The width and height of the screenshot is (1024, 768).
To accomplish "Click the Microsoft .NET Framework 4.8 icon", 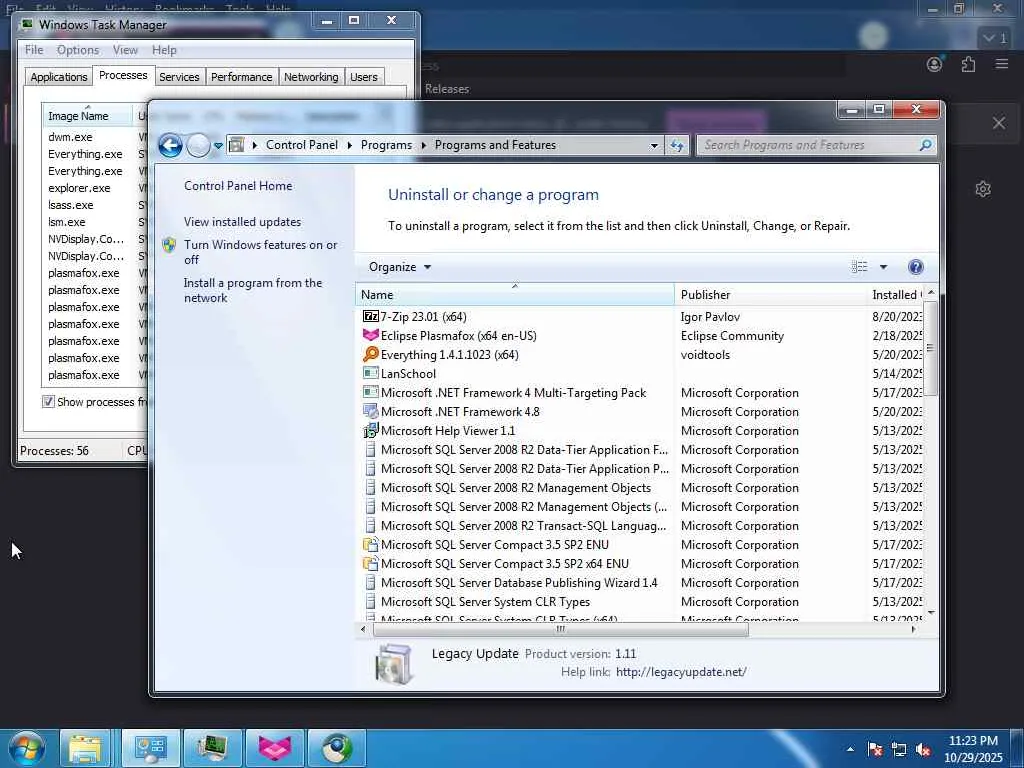I will 370,411.
